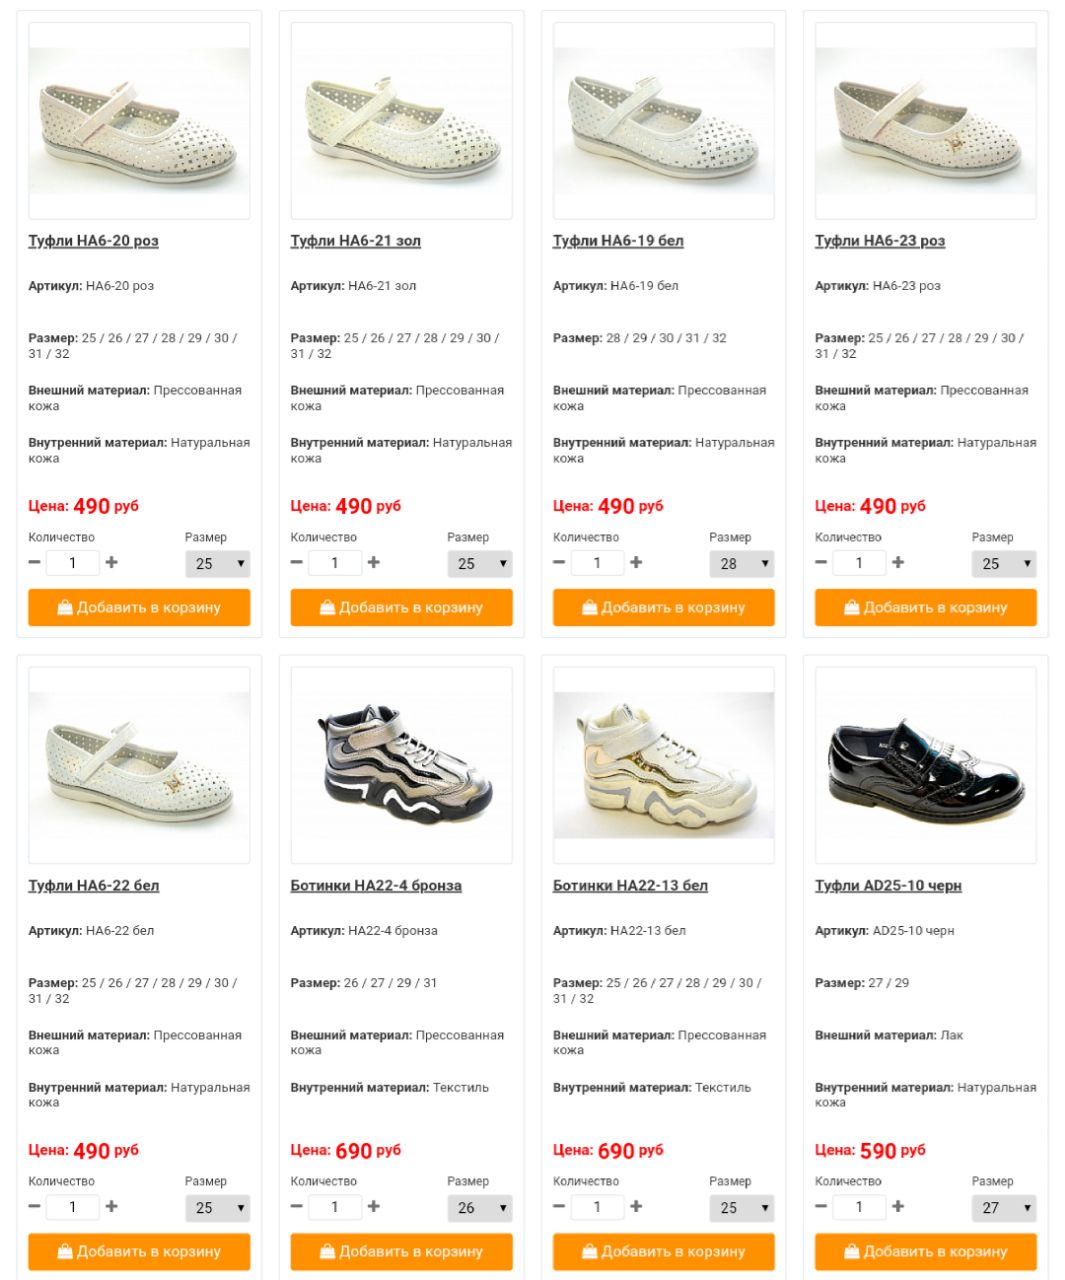
Task: Click minus icon for Туфли НА6-22 бел
Action: tap(35, 1207)
